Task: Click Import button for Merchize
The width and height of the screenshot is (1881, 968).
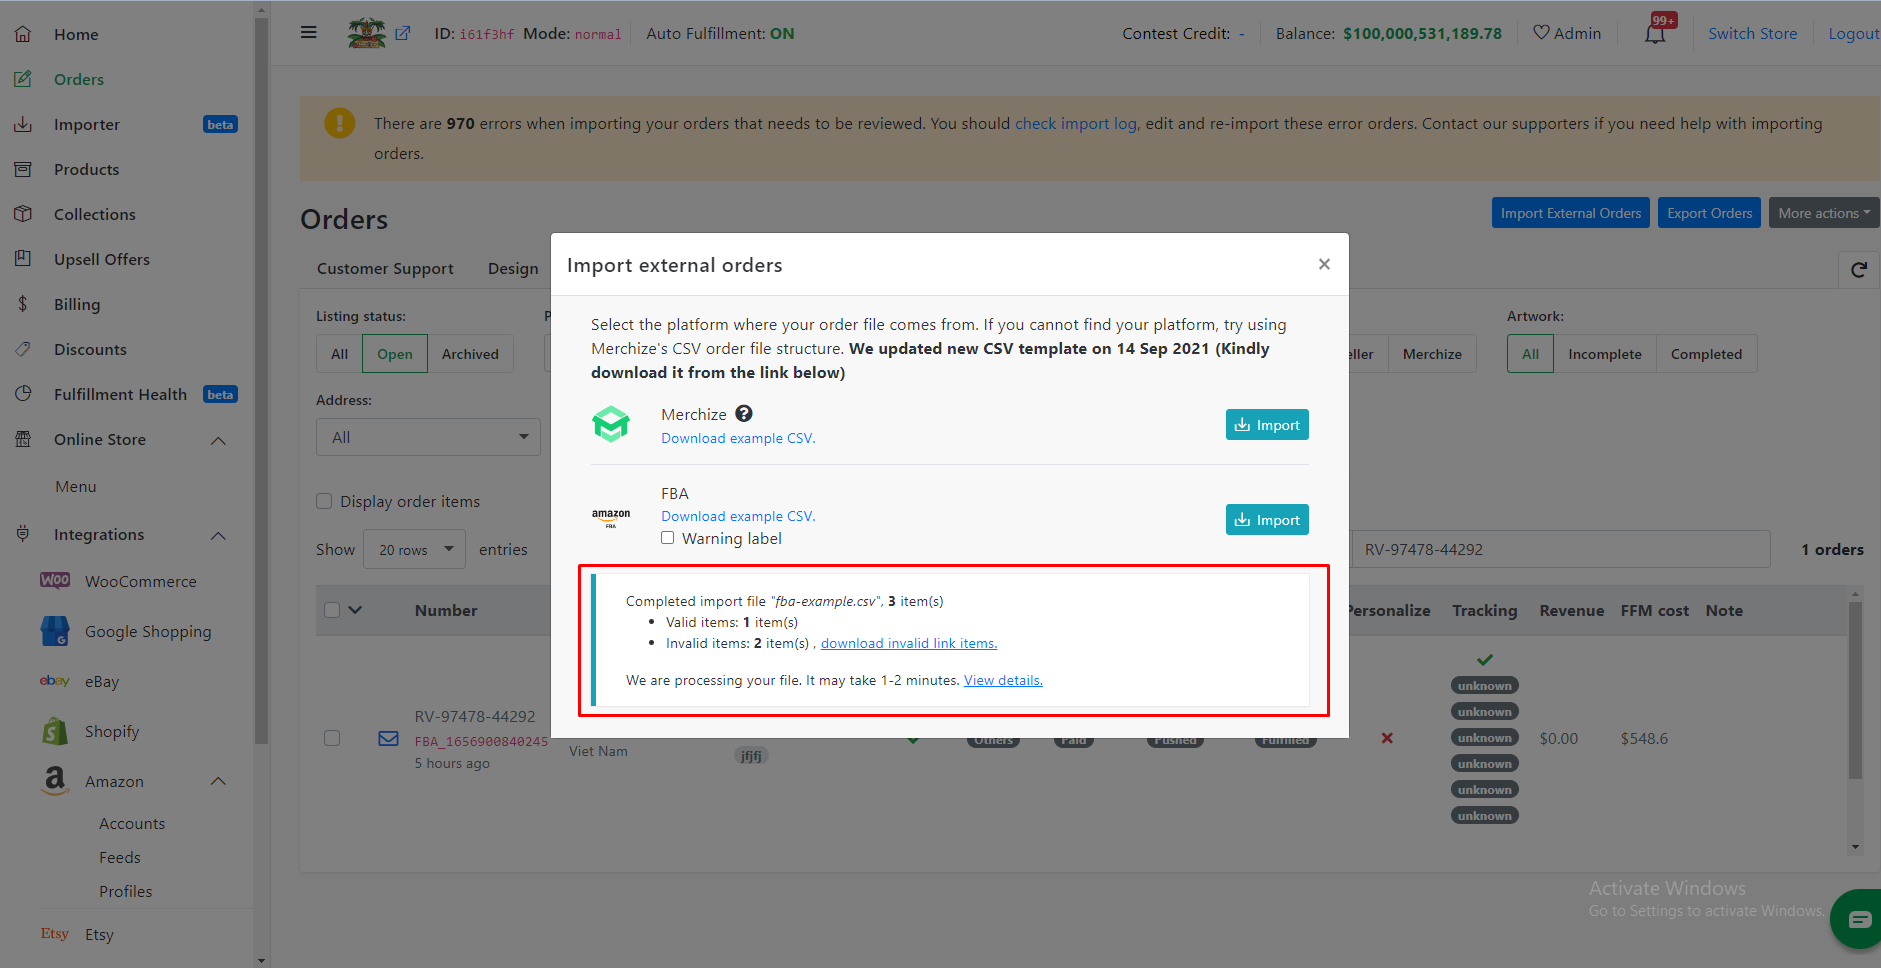Action: 1267,425
